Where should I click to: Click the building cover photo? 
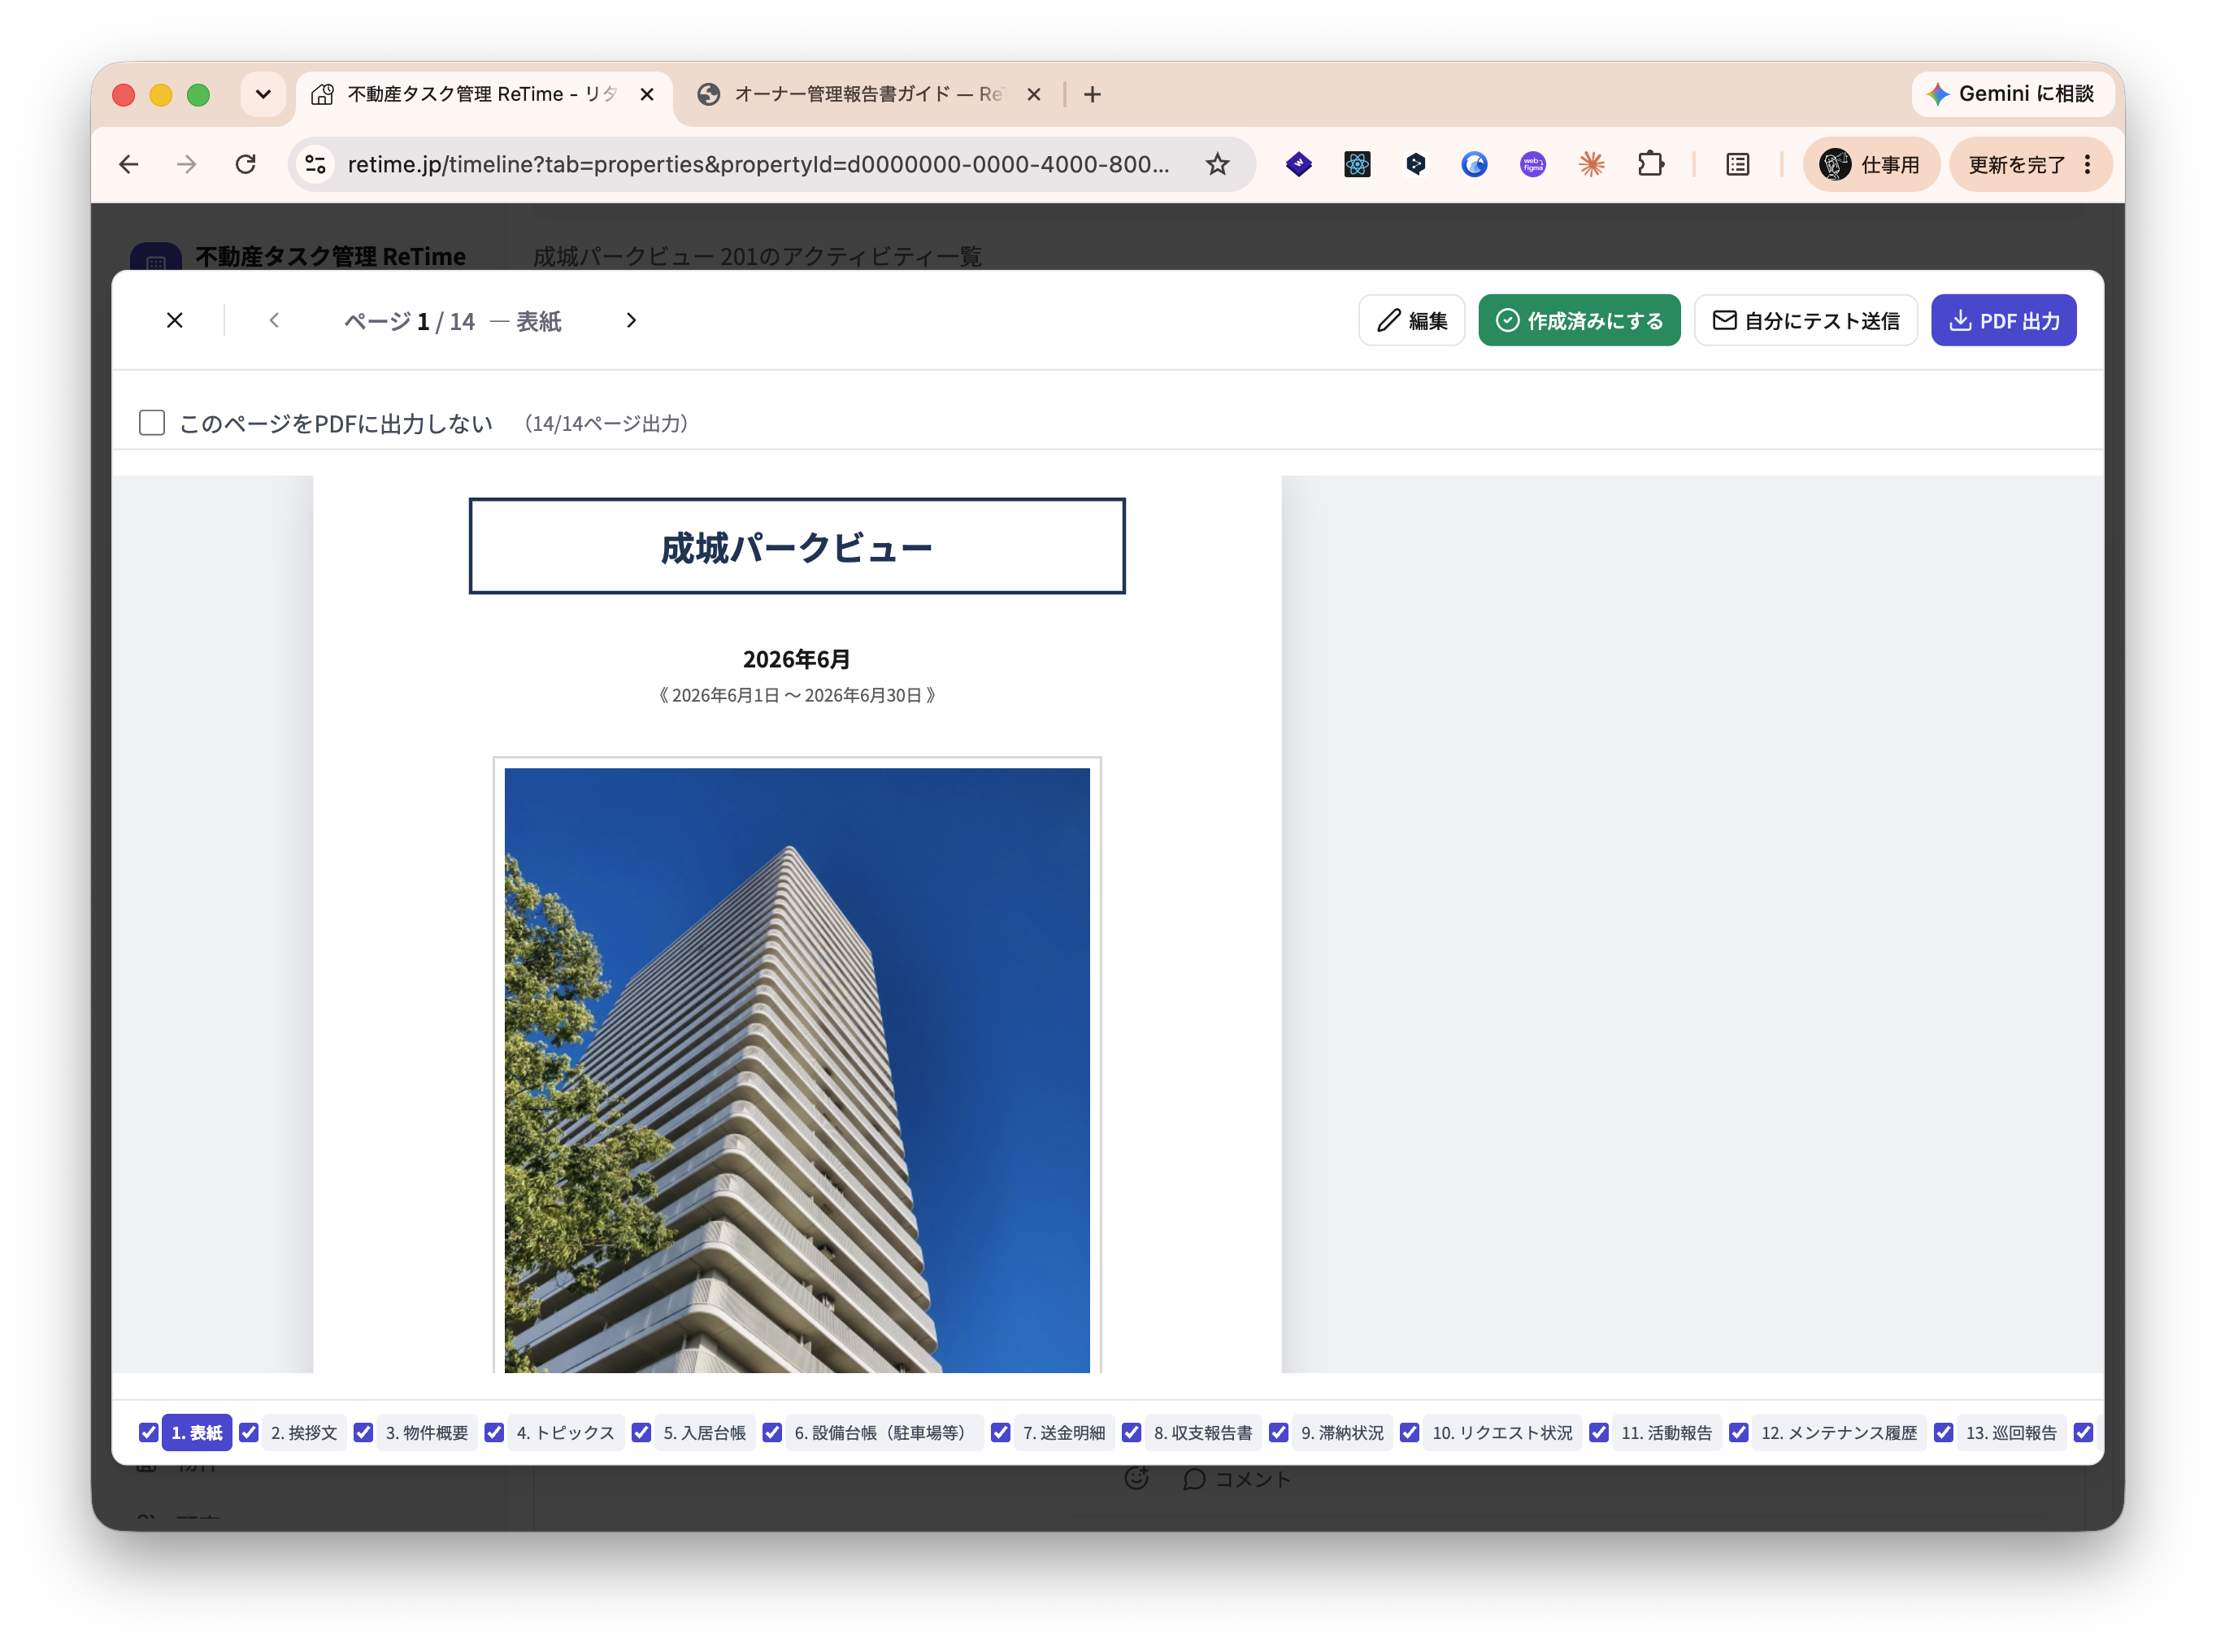pyautogui.click(x=797, y=1069)
